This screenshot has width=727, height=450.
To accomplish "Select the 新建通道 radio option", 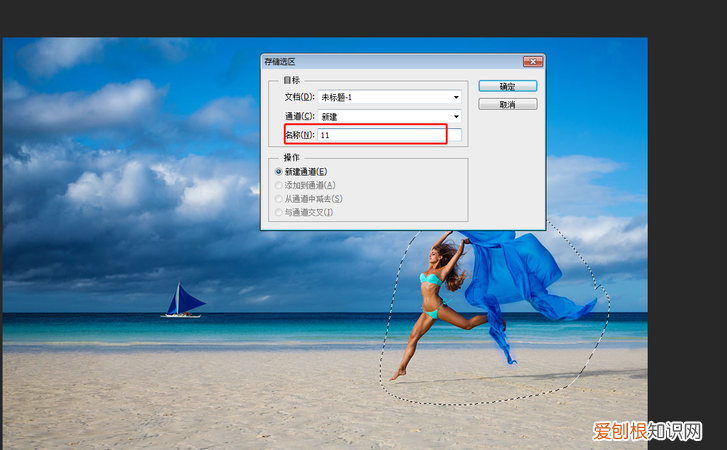I will tap(279, 172).
